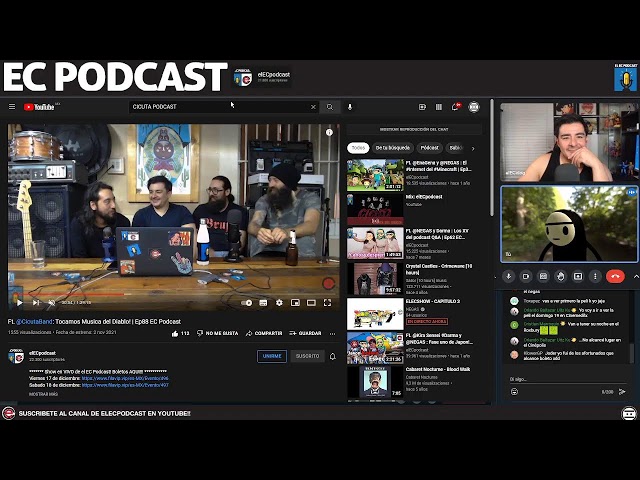640x480 pixels.
Task: Toggle subtitles in the player
Action: click(x=263, y=303)
